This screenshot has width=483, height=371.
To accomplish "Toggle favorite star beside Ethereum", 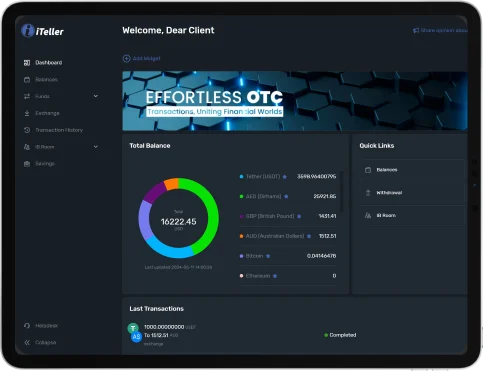I will point(275,276).
